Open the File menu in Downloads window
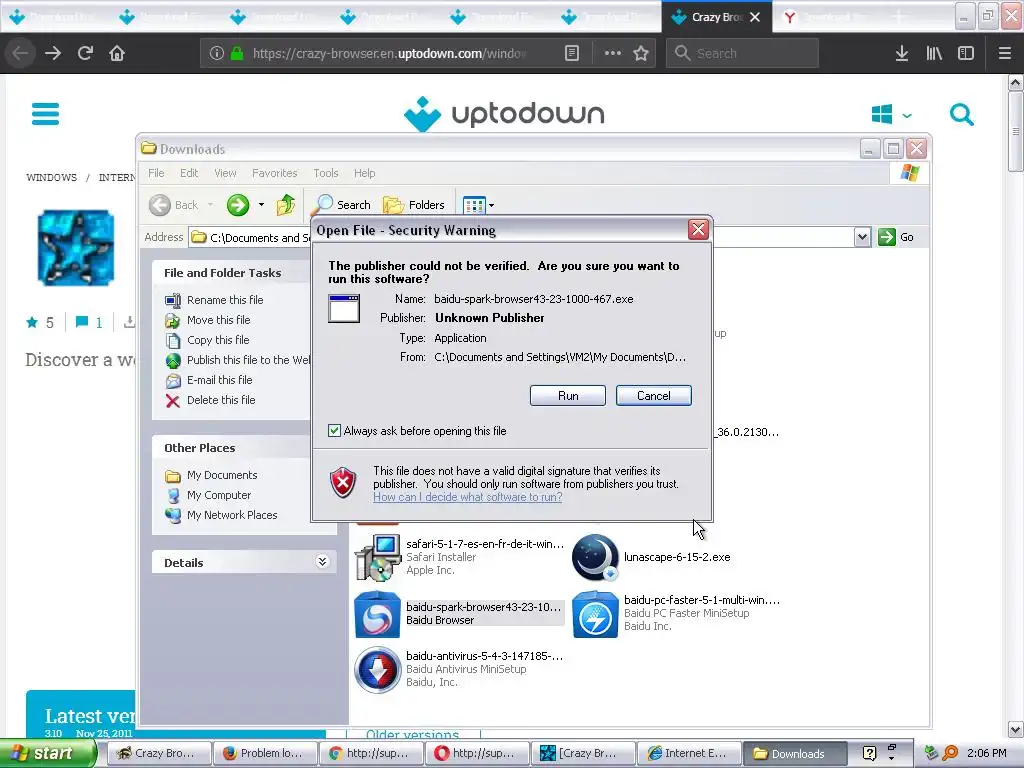The image size is (1024, 768). click(156, 173)
